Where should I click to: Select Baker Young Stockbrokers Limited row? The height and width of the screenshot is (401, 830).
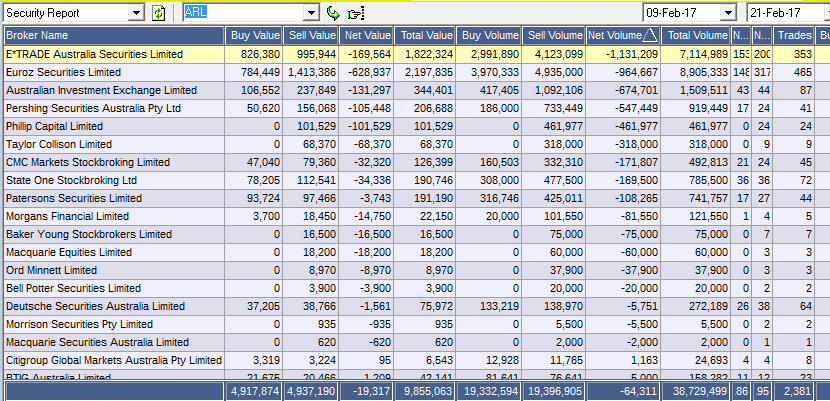tap(415, 234)
